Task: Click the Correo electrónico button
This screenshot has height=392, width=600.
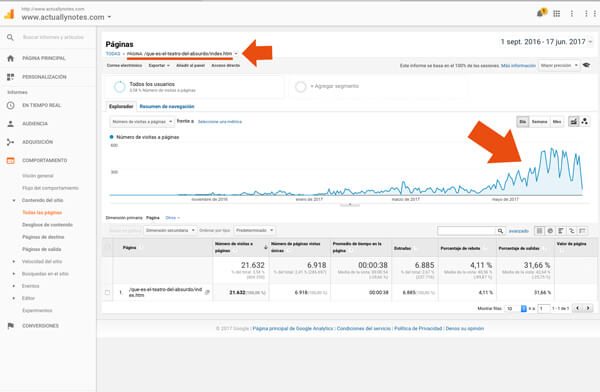Action: 124,65
